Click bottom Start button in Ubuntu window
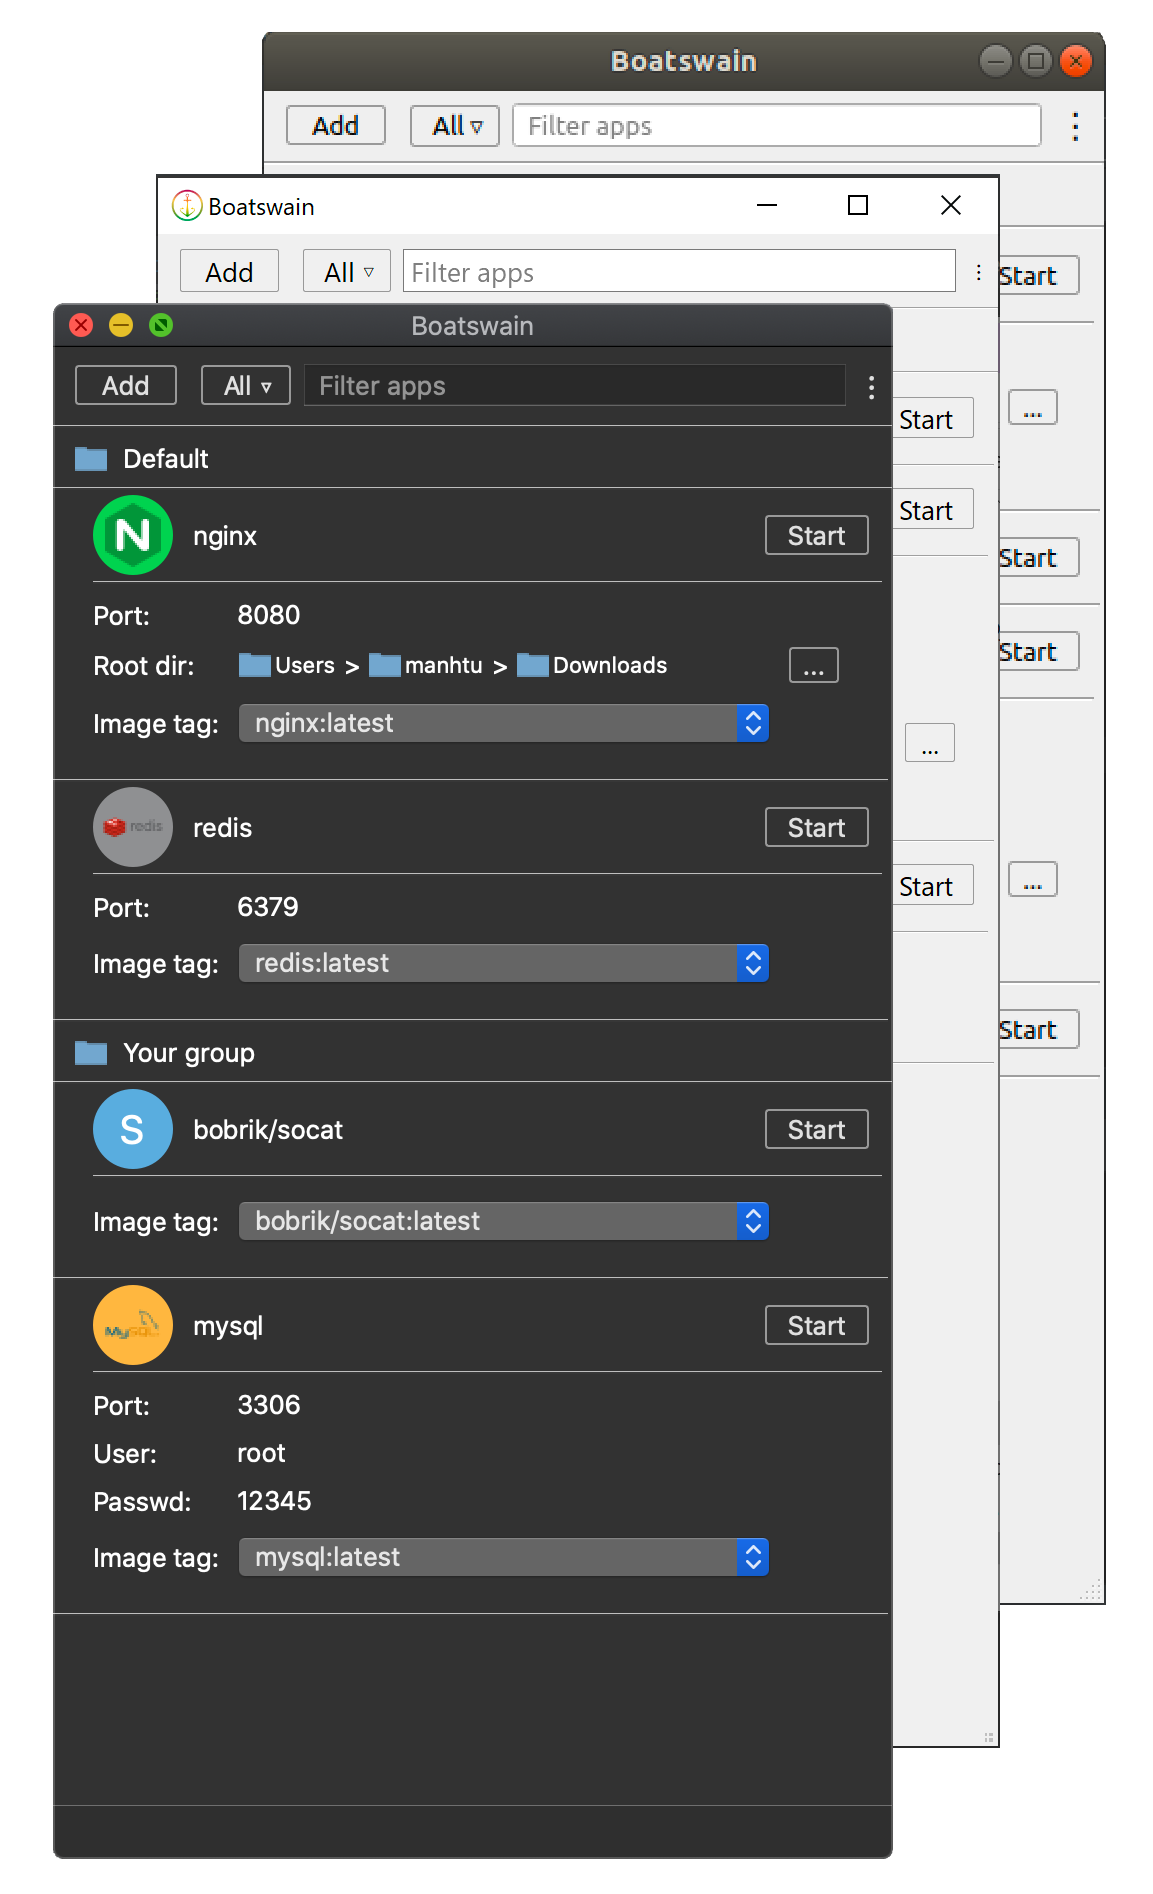 (x=1039, y=1029)
